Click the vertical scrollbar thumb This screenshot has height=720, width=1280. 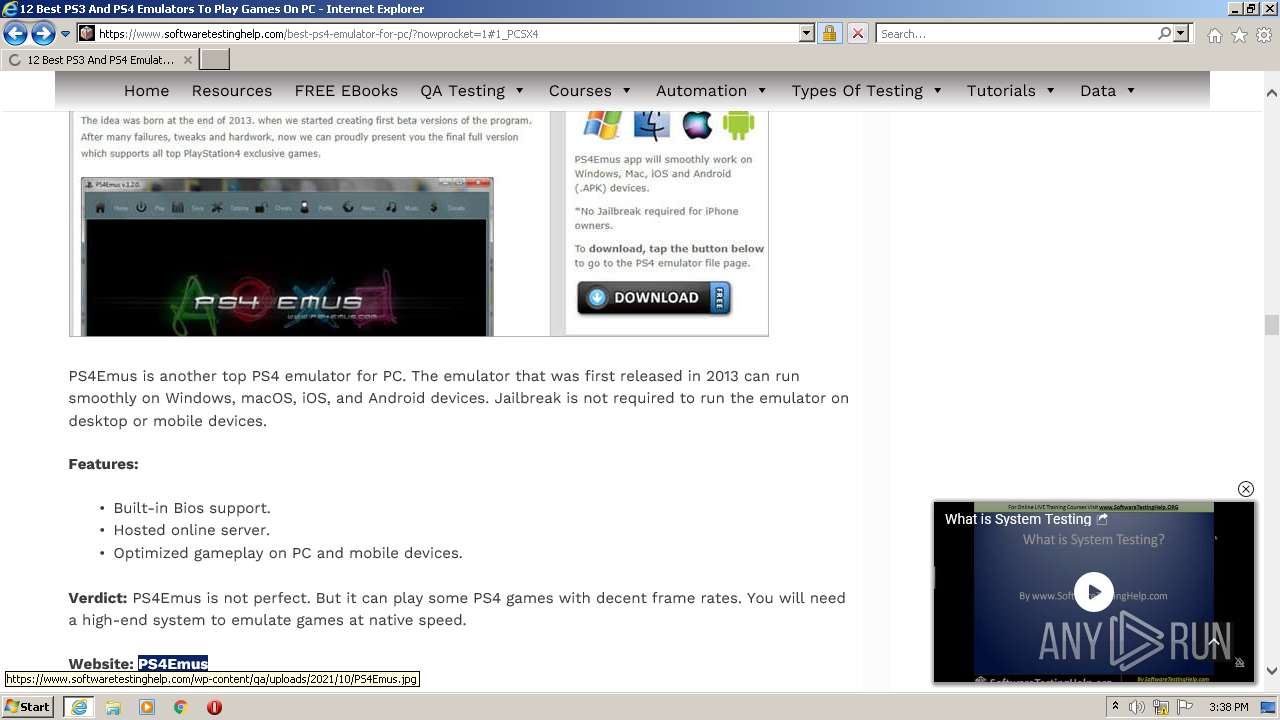pos(1271,325)
